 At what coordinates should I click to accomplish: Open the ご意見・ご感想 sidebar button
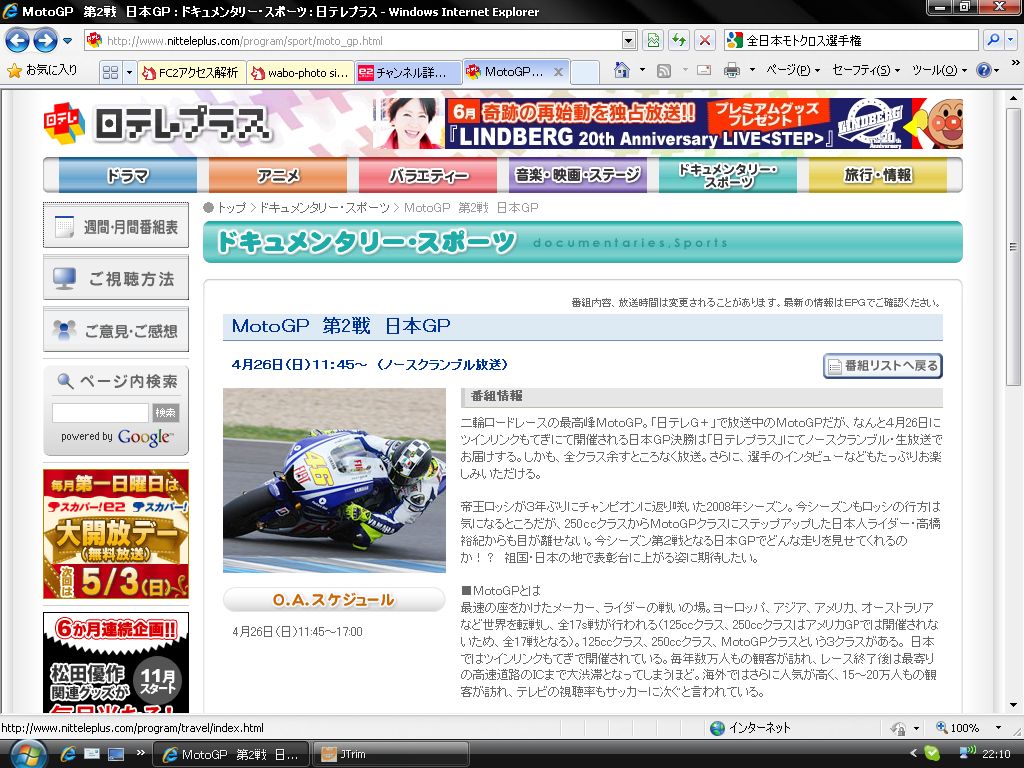[x=116, y=330]
